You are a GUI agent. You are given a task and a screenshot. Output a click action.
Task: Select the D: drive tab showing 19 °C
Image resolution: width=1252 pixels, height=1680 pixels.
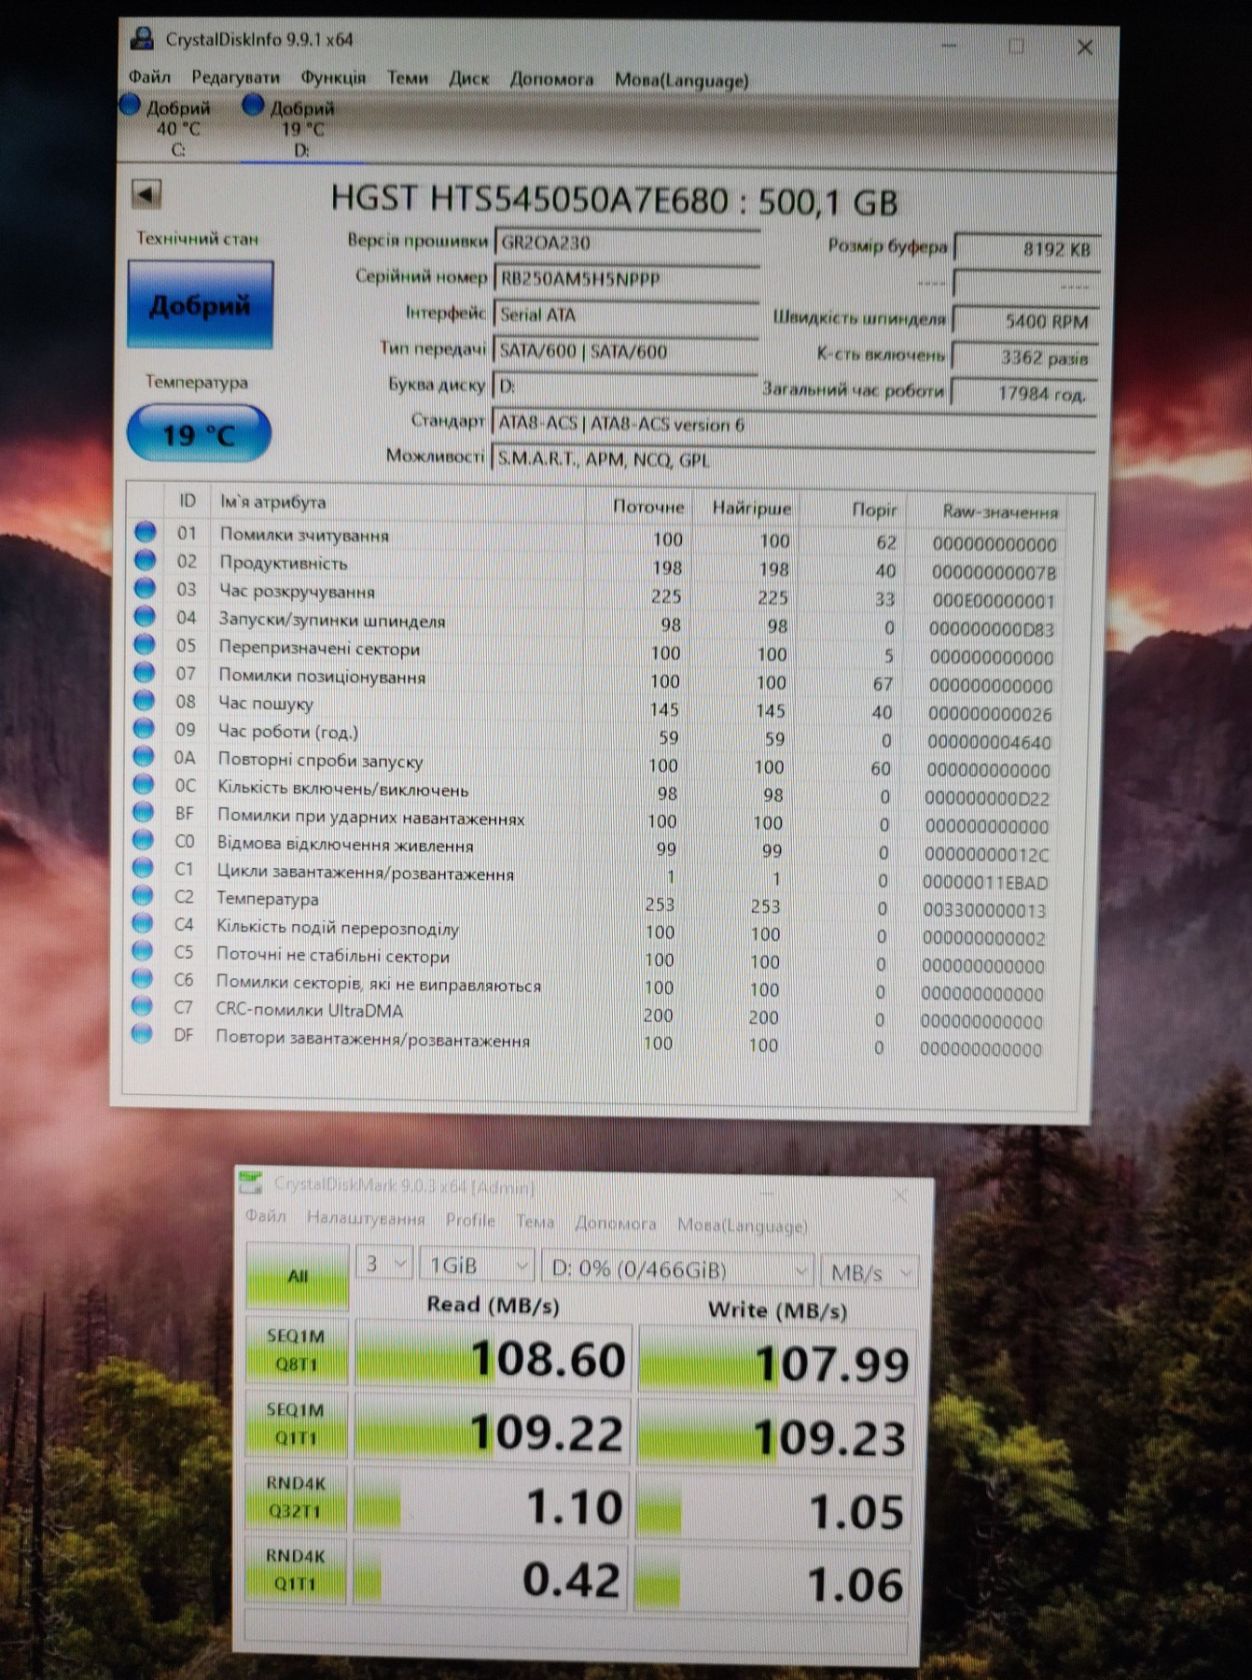(301, 129)
